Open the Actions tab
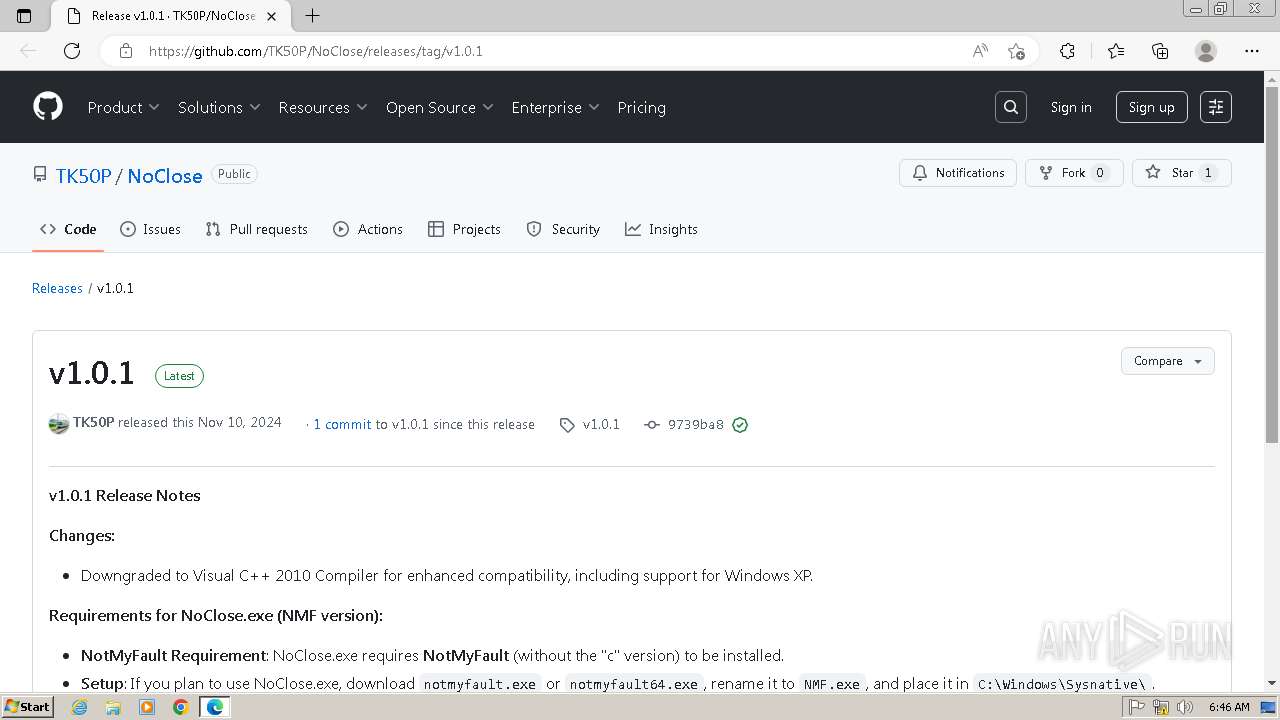The height and width of the screenshot is (720, 1280). [368, 229]
